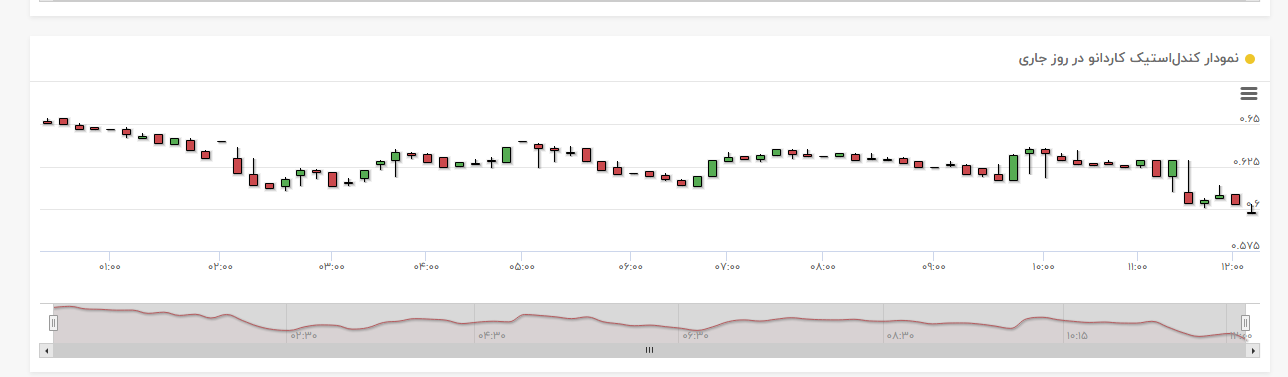The height and width of the screenshot is (377, 1288).
Task: Click the navigator ۰۲:۳۰ time label
Action: [304, 336]
